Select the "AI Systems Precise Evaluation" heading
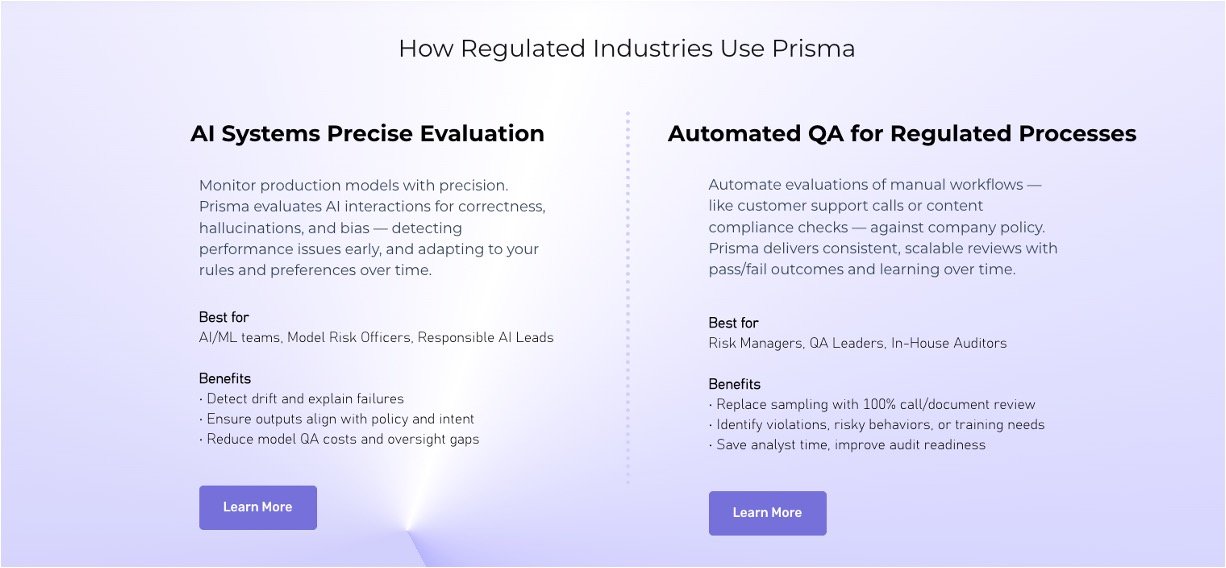This screenshot has width=1226, height=568. click(x=367, y=134)
